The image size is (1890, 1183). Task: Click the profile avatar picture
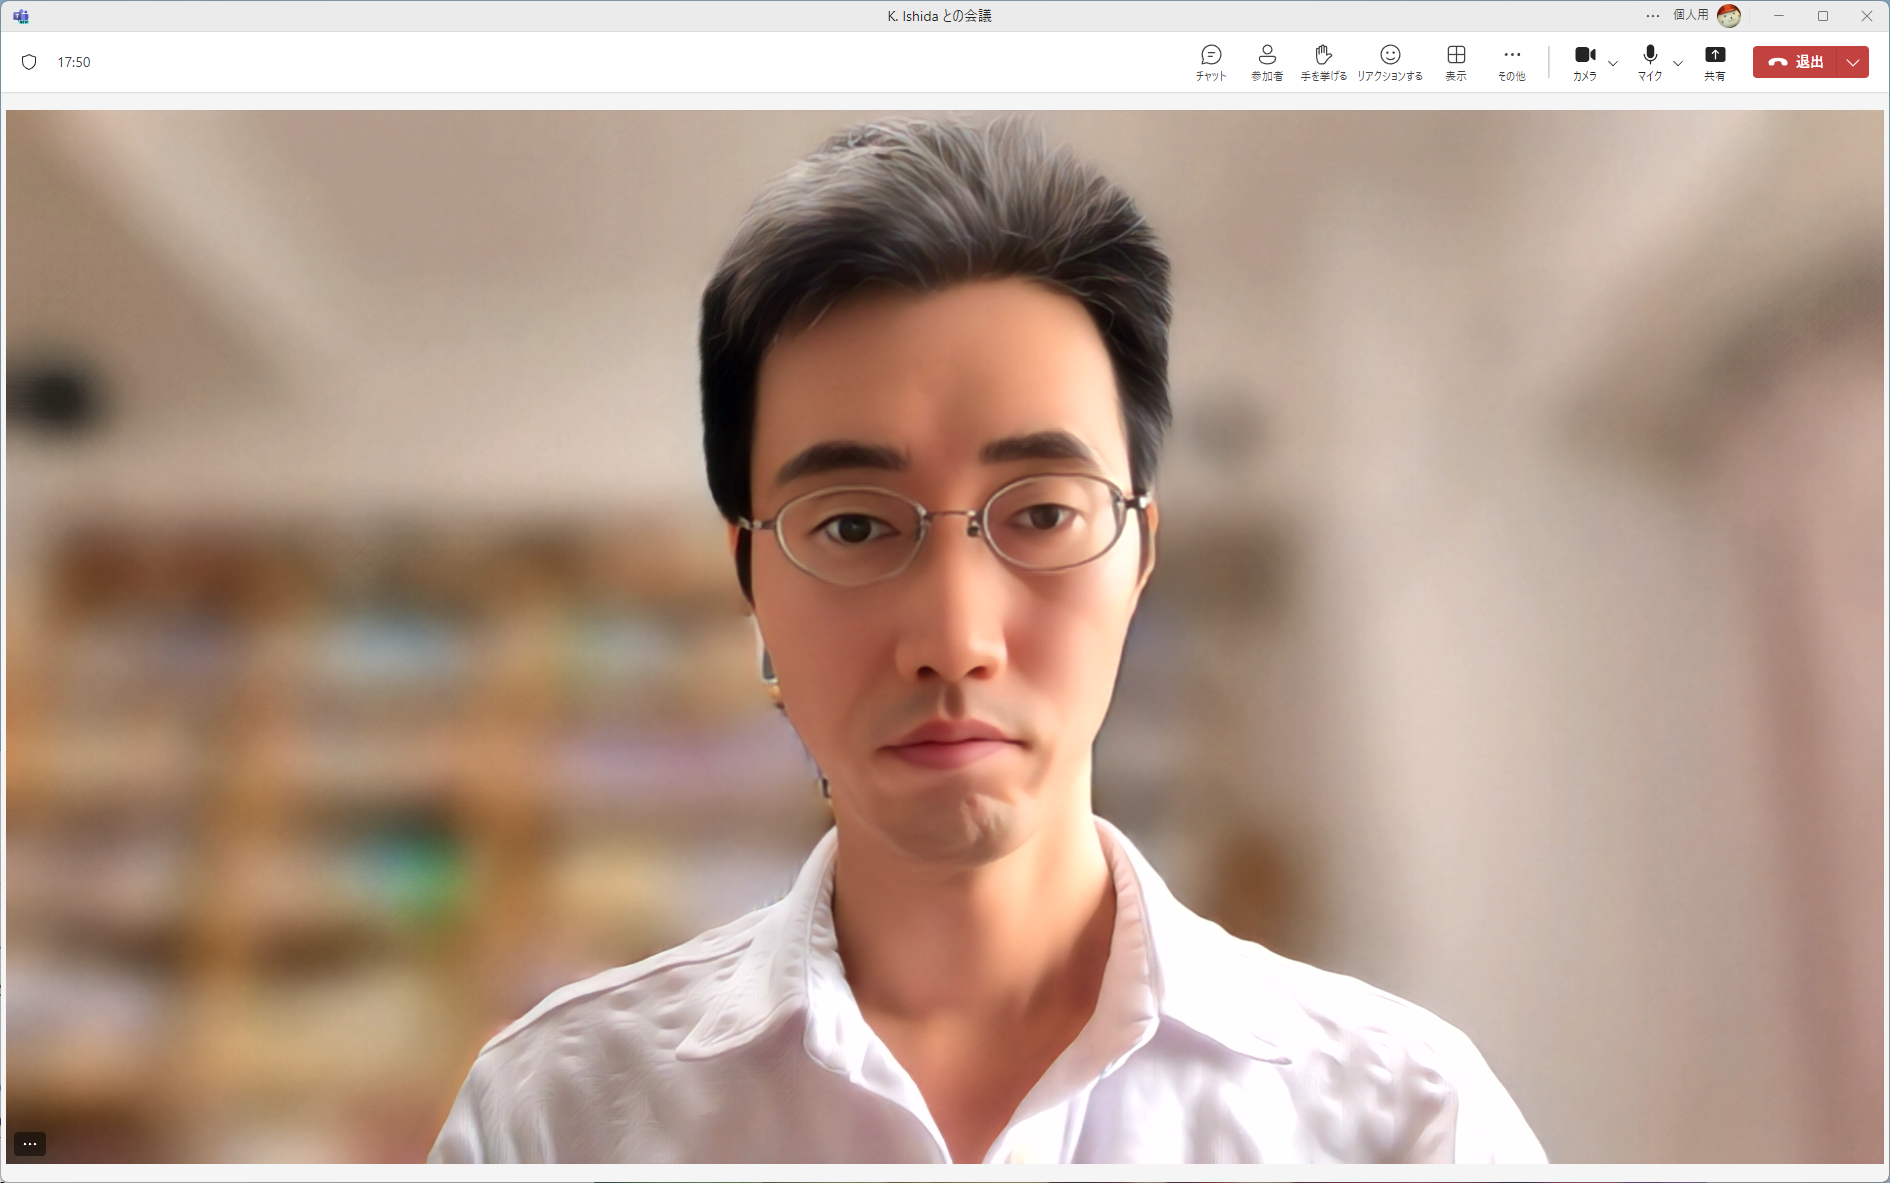click(x=1729, y=15)
